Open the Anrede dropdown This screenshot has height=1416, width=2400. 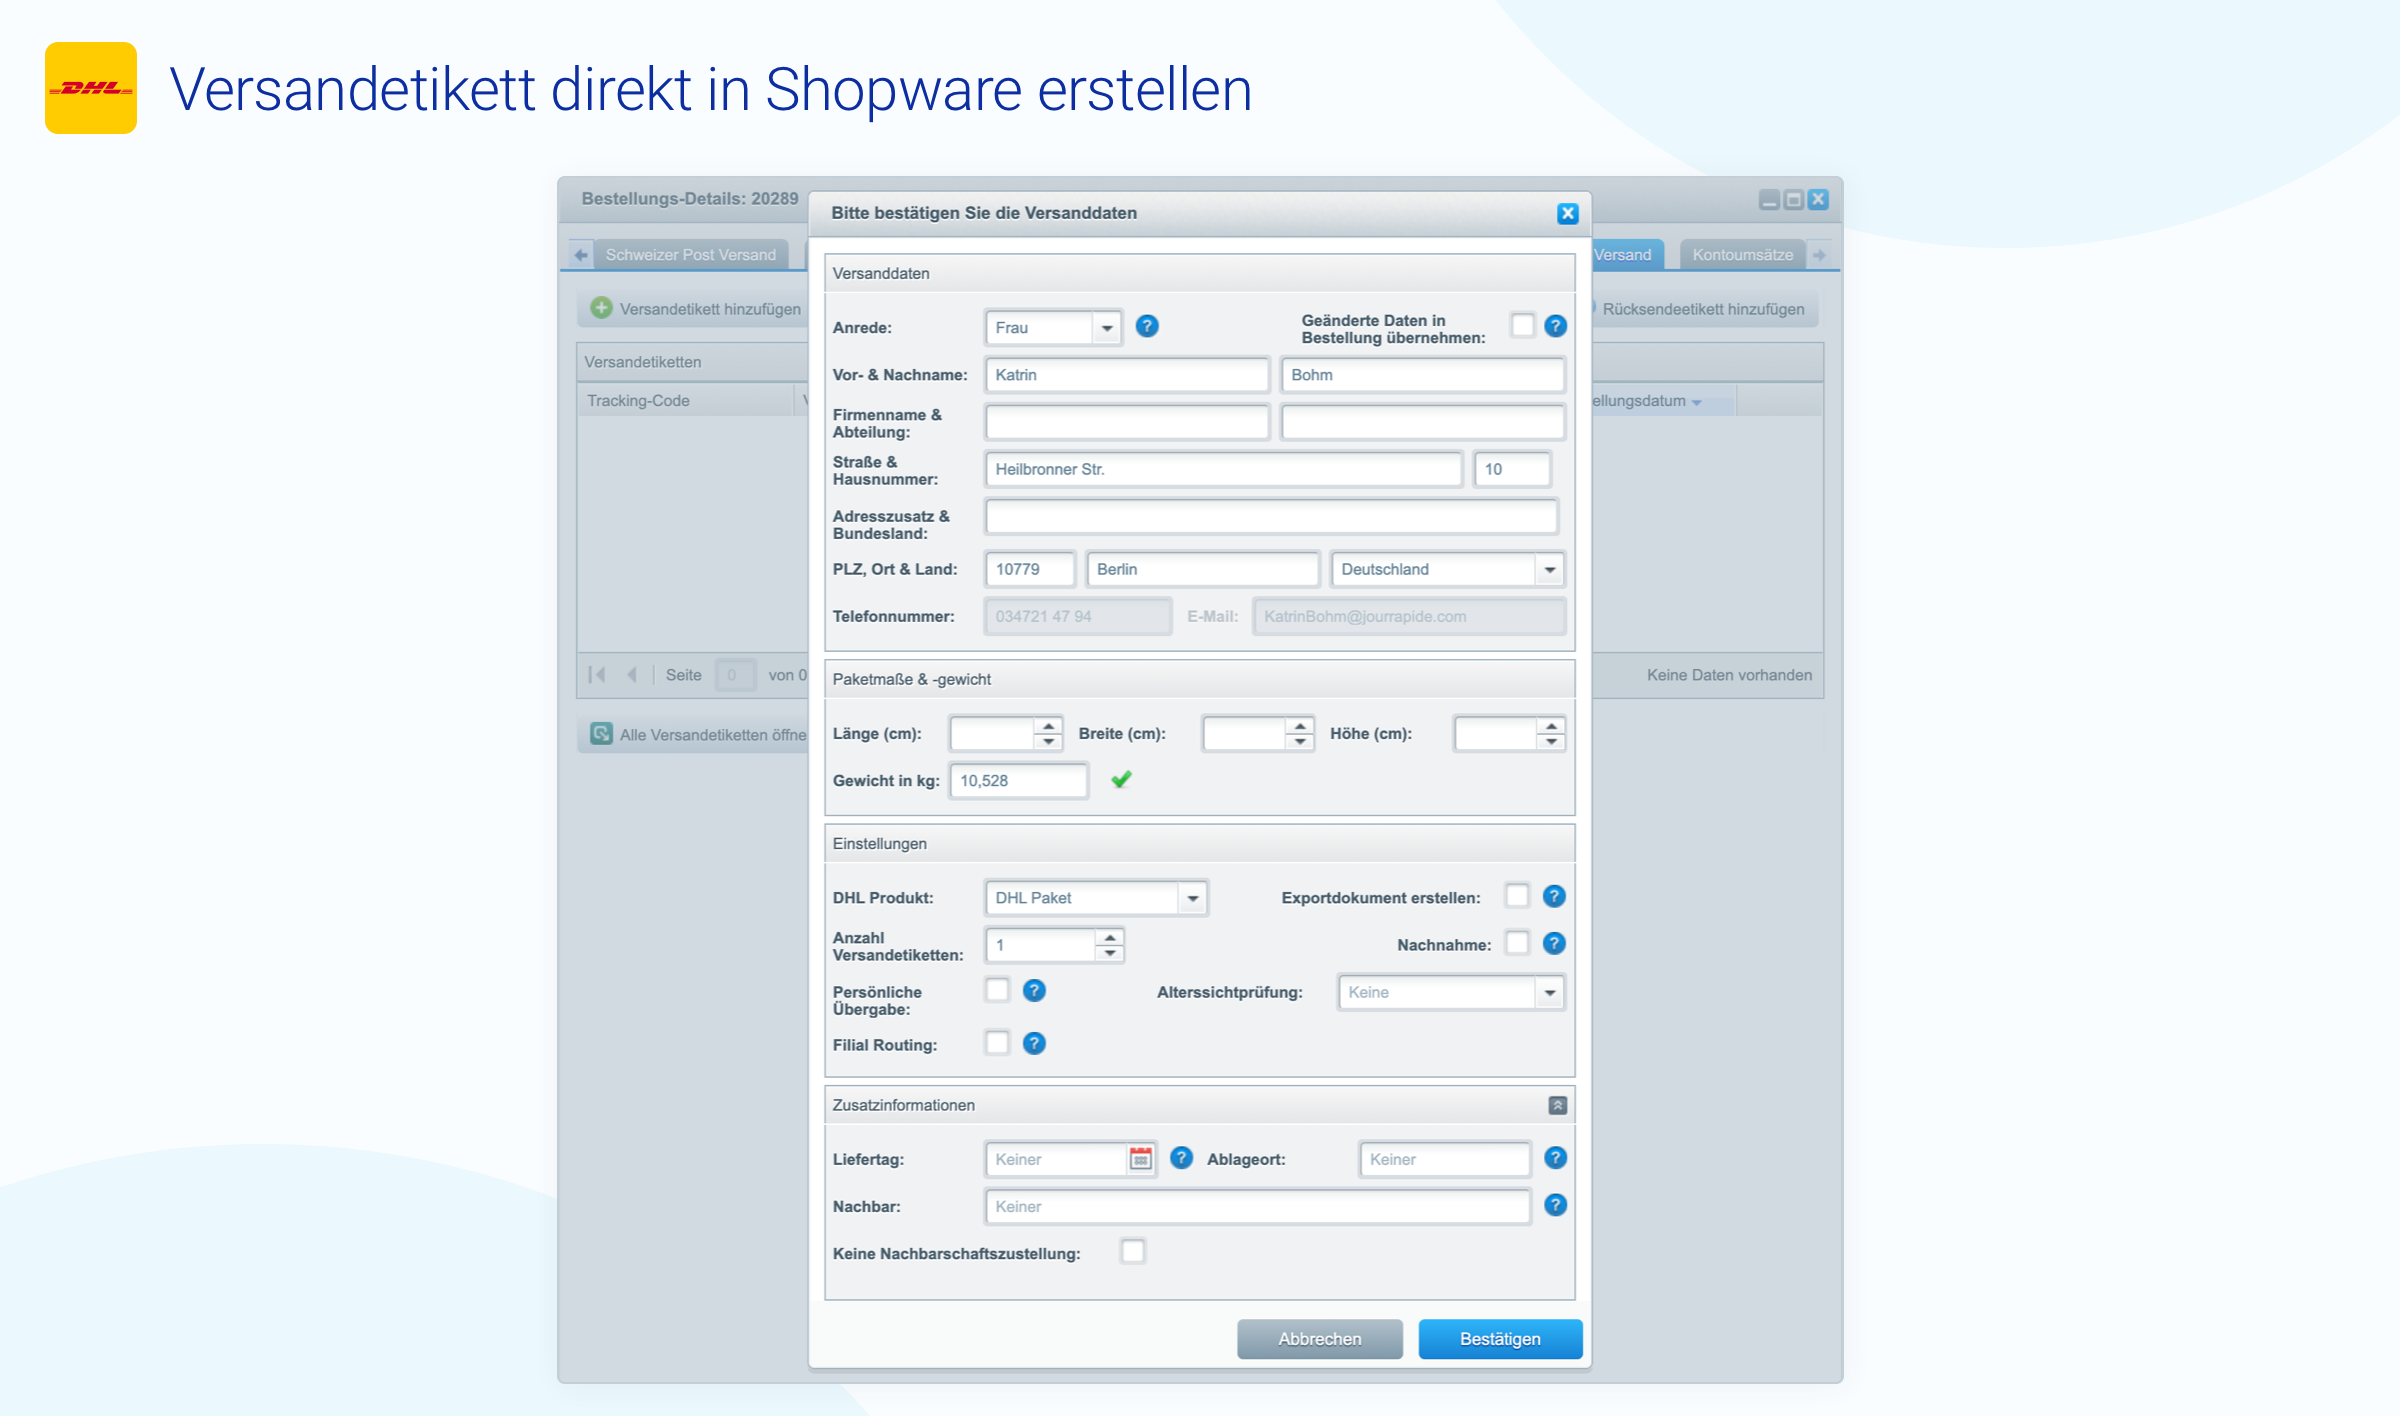point(1107,328)
